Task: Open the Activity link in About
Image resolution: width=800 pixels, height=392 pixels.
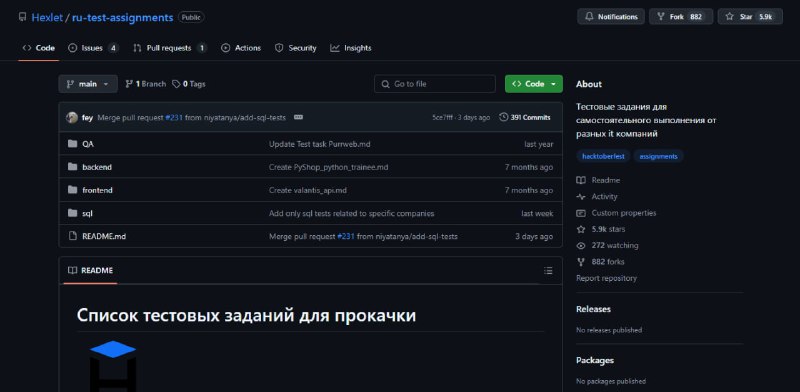Action: tap(597, 197)
